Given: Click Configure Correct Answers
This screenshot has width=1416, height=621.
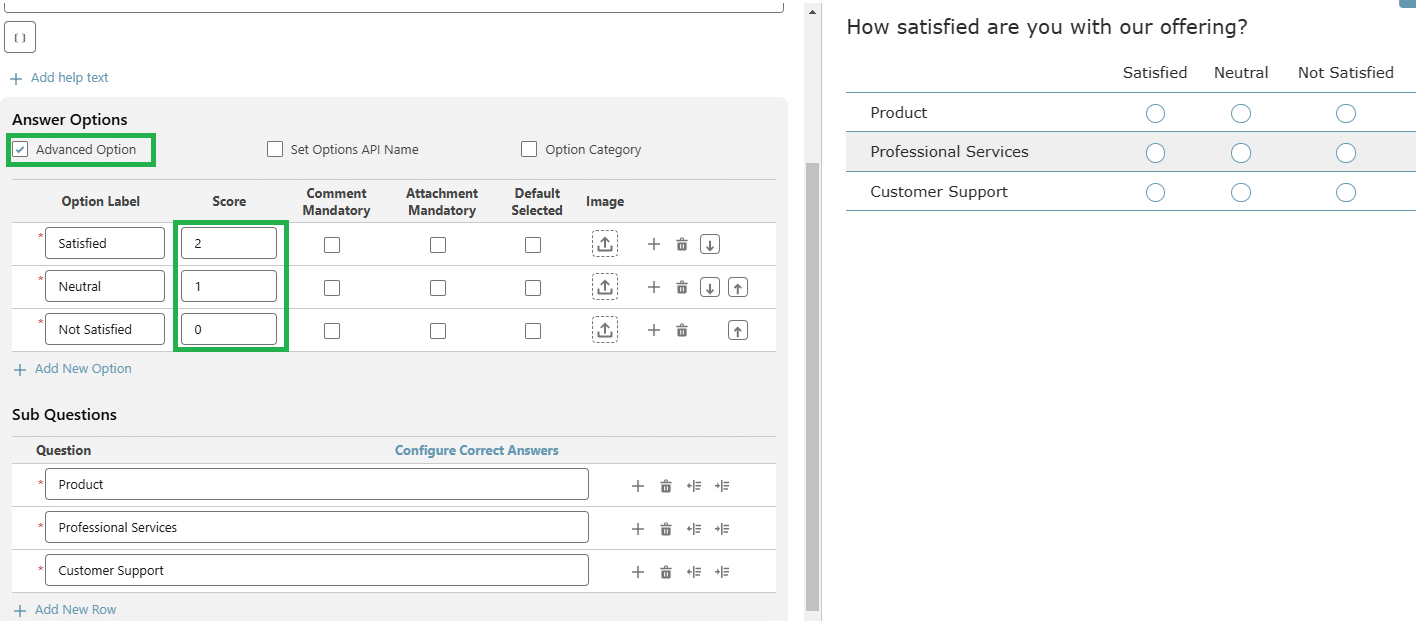Looking at the screenshot, I should tap(477, 450).
